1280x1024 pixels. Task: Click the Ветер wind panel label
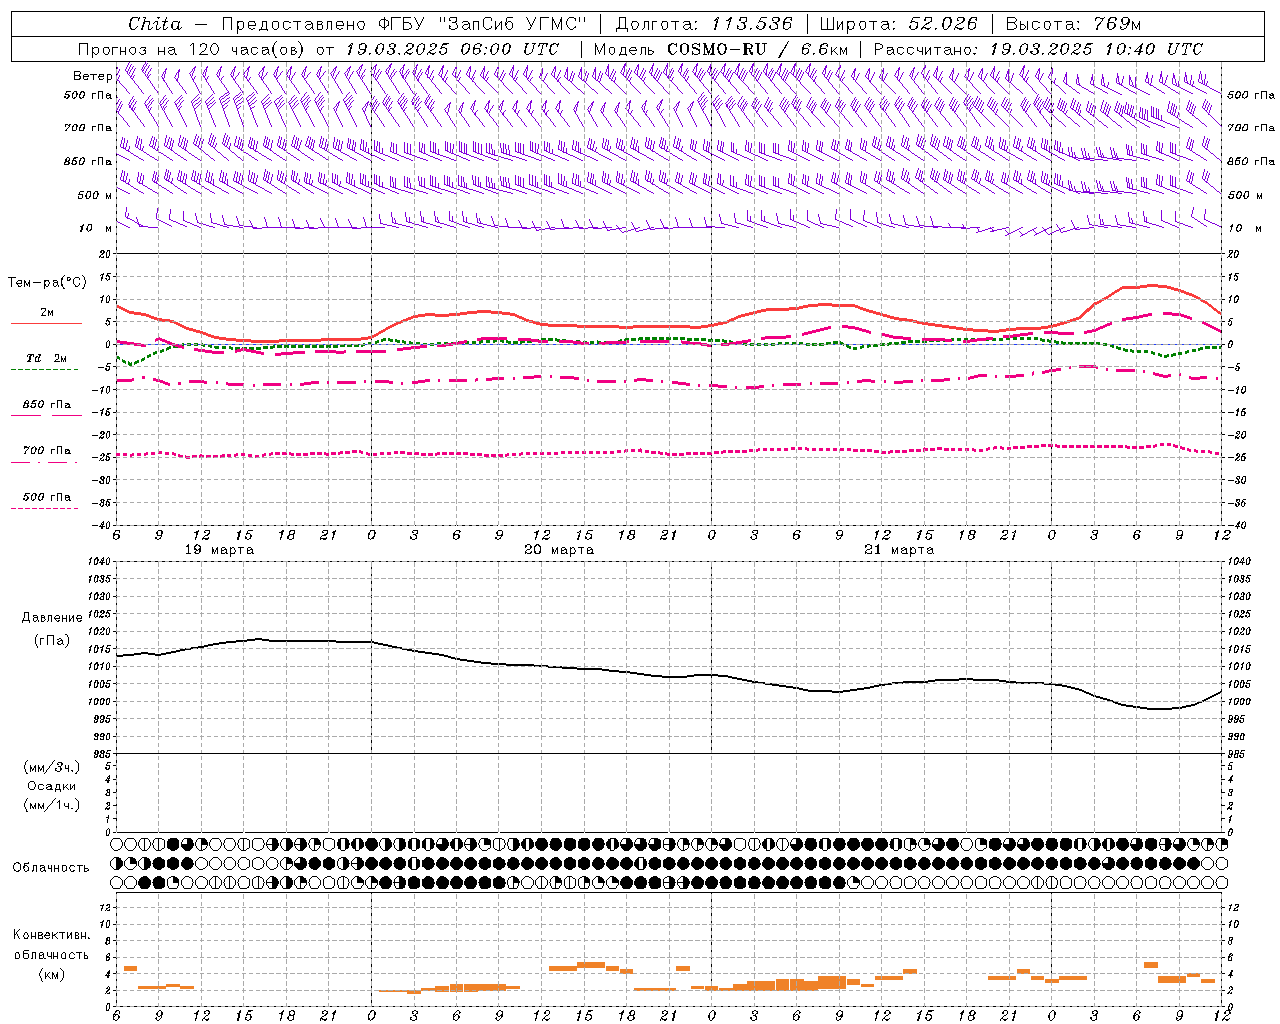(x=92, y=76)
